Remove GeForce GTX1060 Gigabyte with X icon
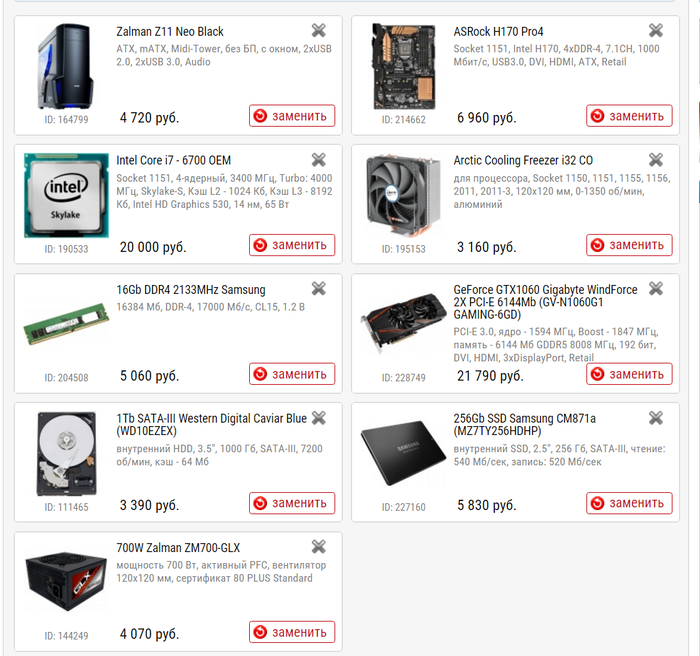This screenshot has width=700, height=656. (655, 288)
